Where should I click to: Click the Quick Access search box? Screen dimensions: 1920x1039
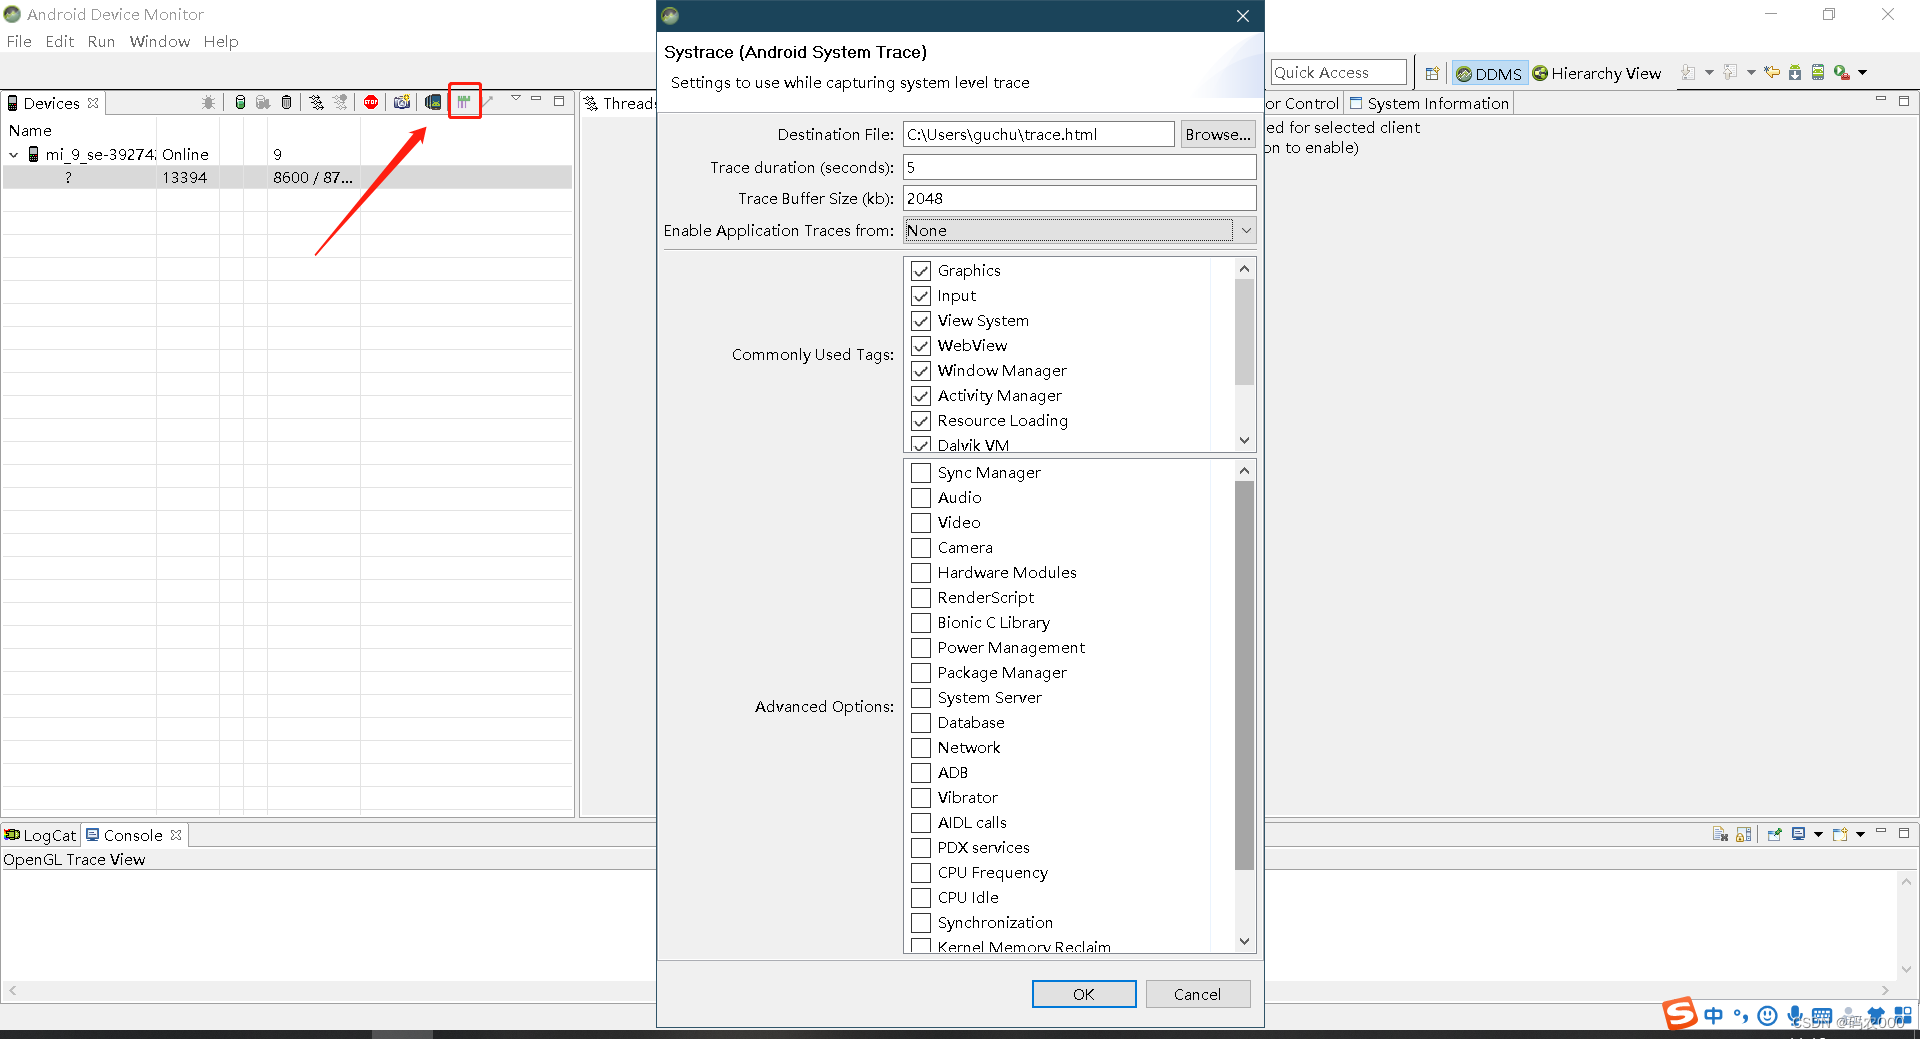click(x=1338, y=72)
